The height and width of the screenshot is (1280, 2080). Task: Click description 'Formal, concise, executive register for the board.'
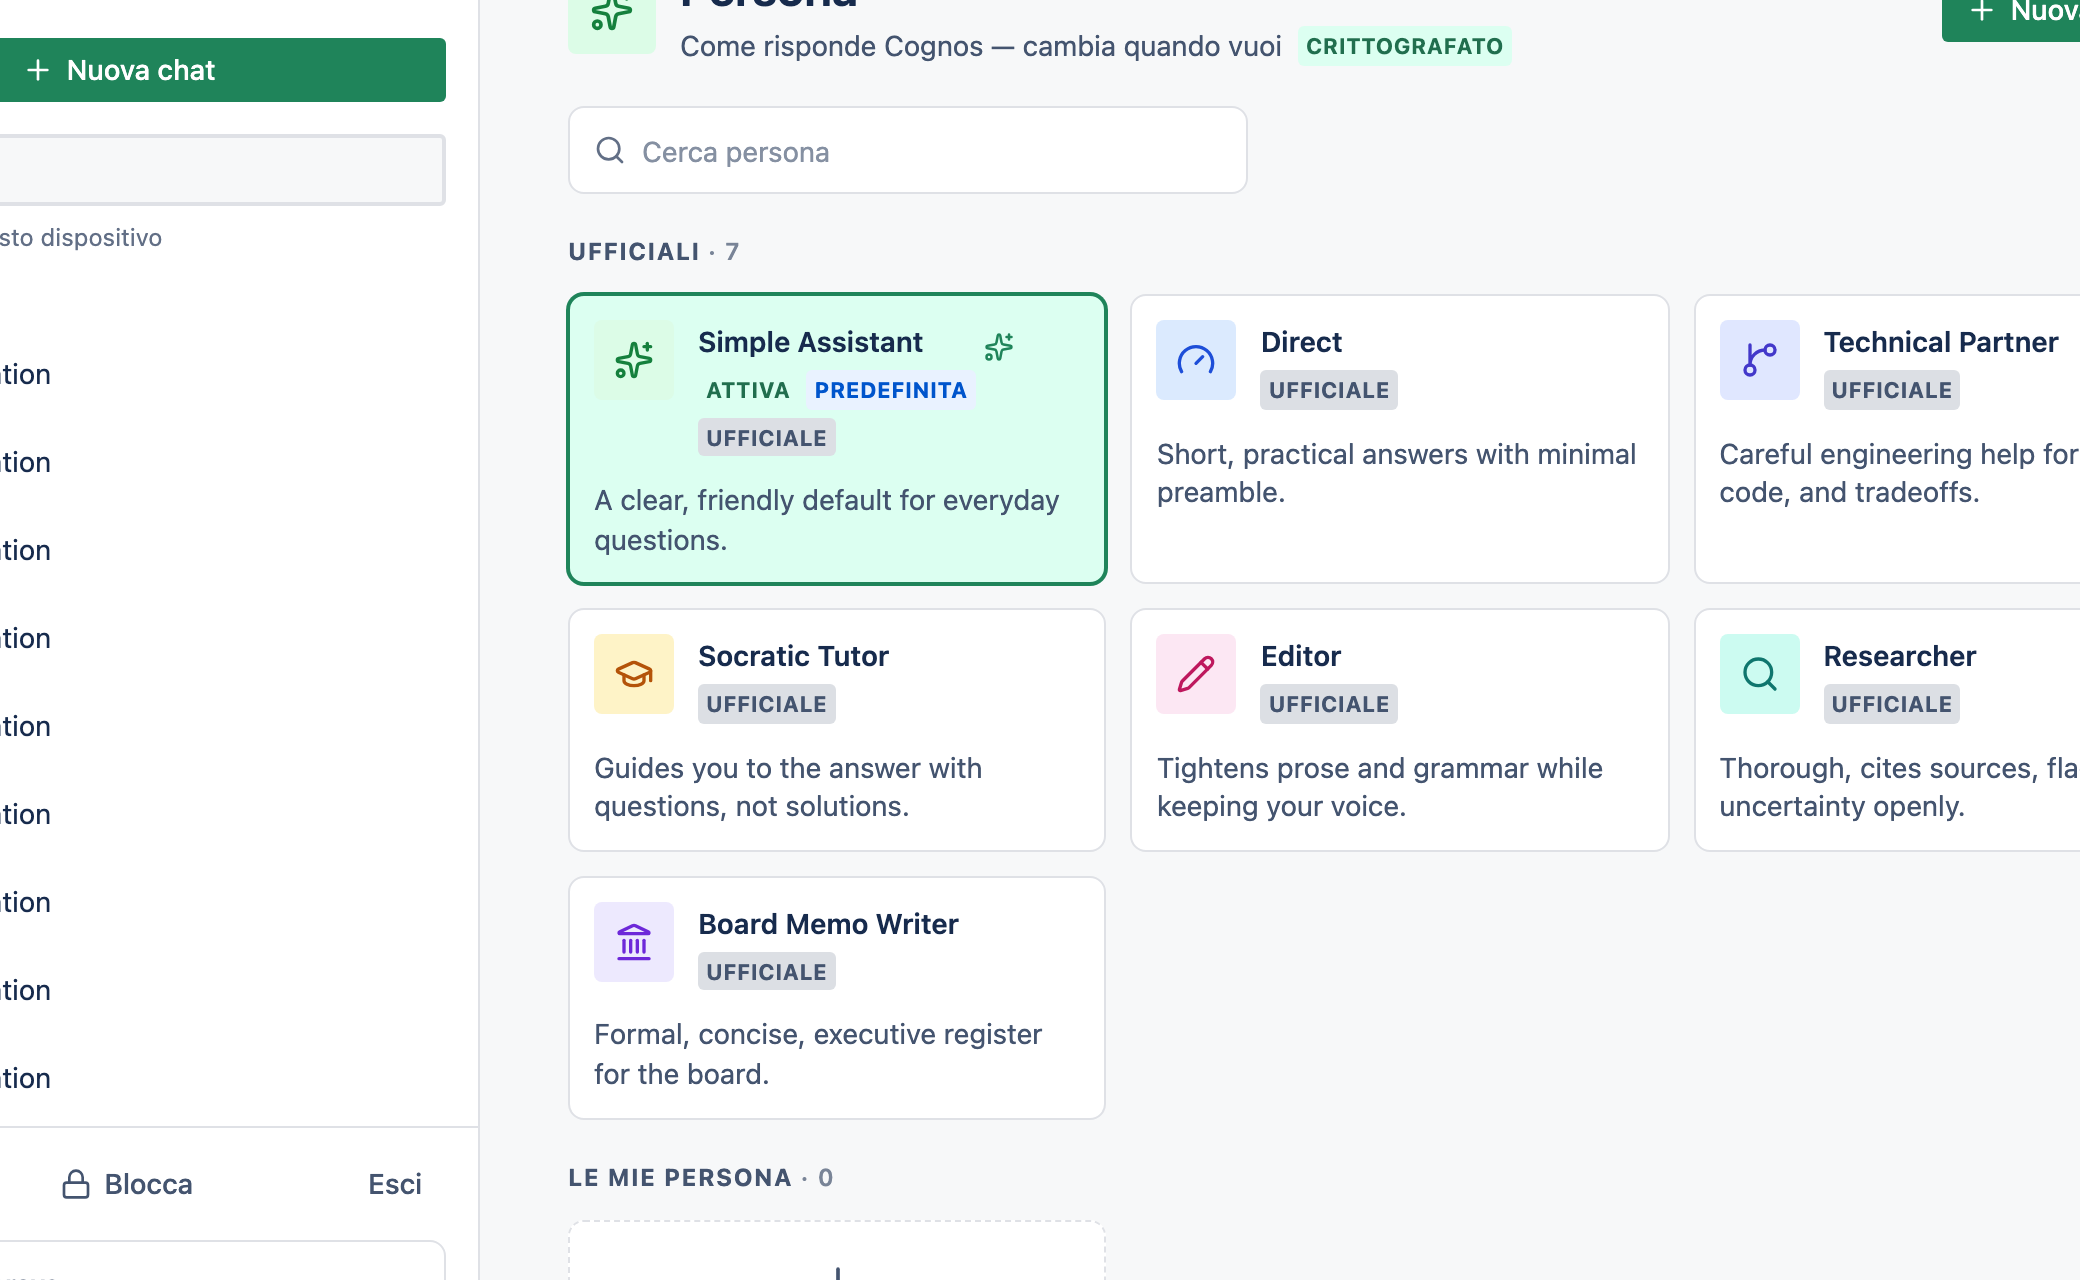[818, 1054]
